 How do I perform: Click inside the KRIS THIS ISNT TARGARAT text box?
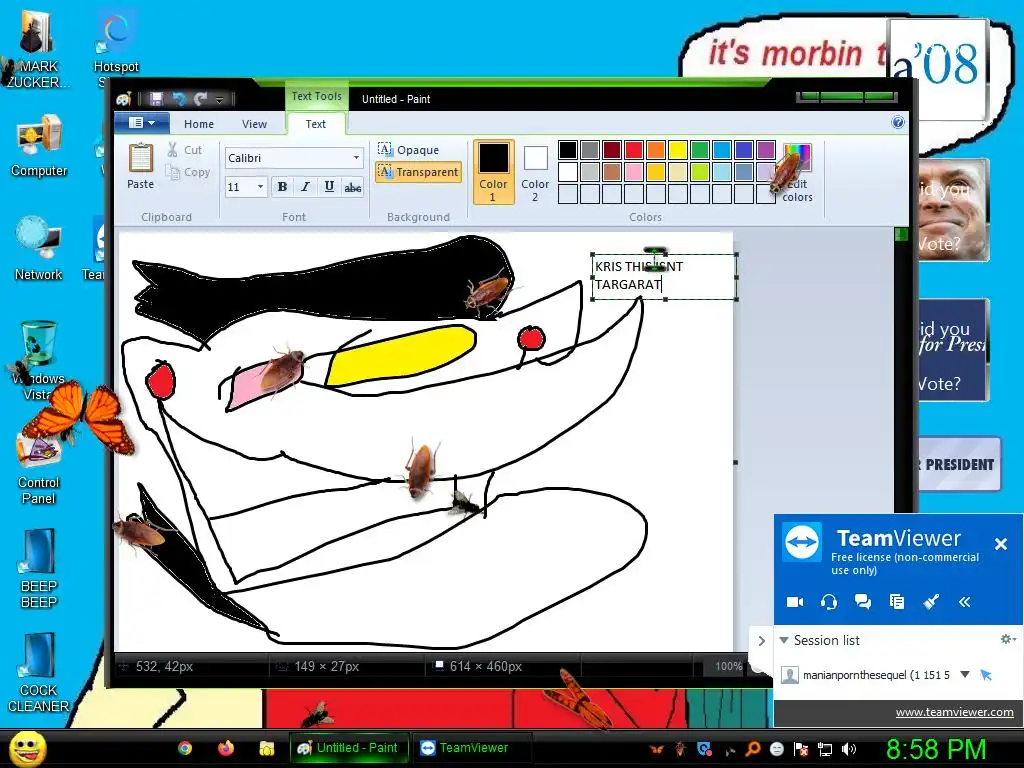click(664, 276)
